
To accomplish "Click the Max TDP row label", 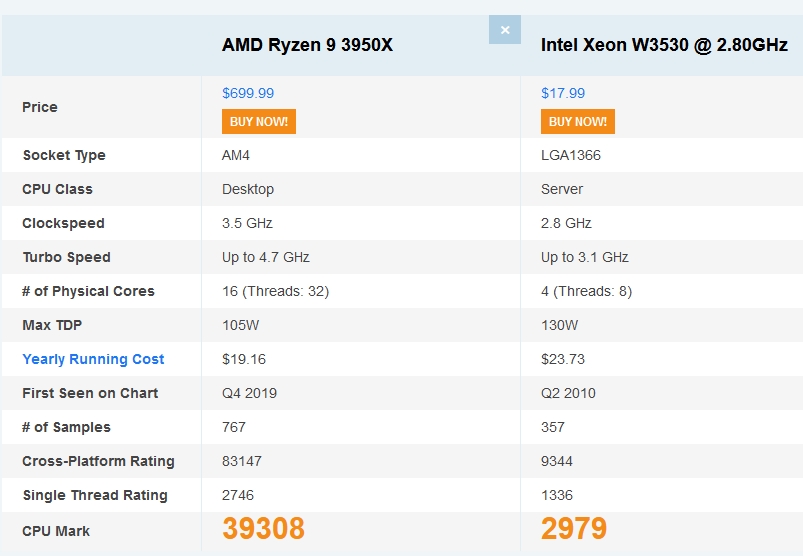I will click(52, 325).
